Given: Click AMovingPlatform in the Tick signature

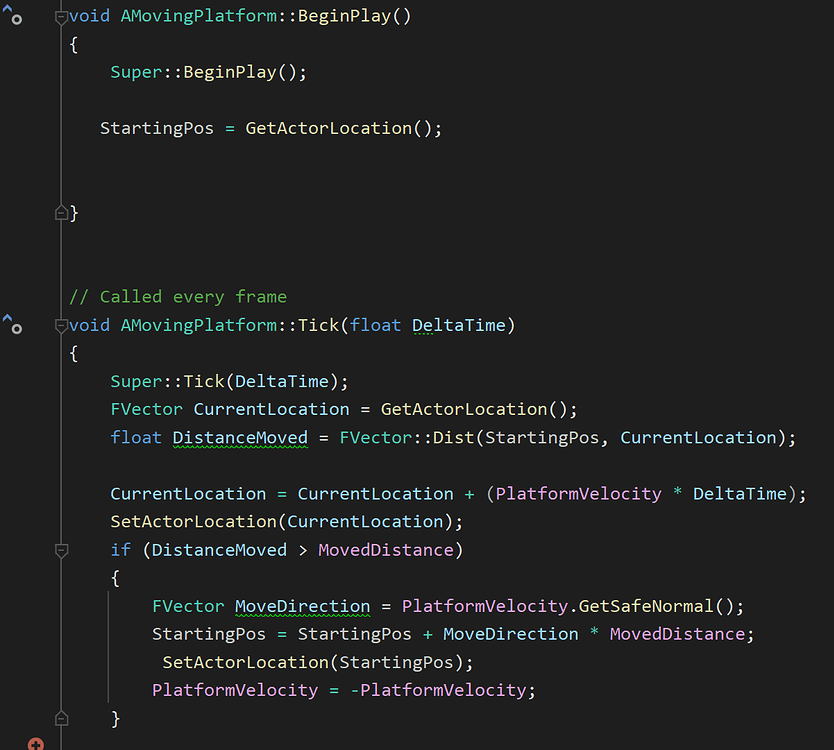Looking at the screenshot, I should [199, 325].
